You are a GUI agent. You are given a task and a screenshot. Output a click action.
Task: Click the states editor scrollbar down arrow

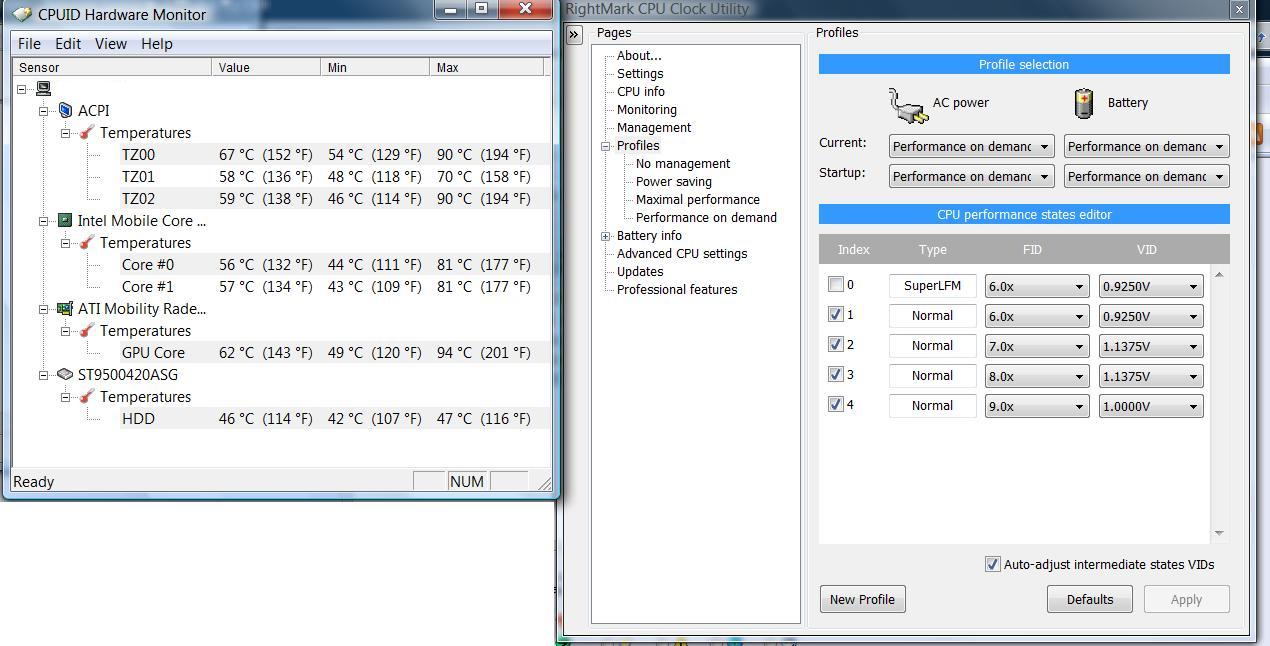1218,533
